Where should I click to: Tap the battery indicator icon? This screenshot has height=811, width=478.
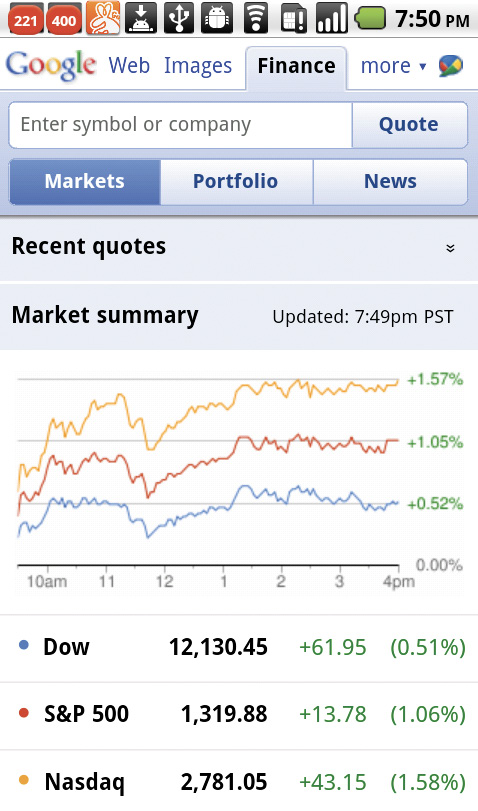click(x=370, y=18)
